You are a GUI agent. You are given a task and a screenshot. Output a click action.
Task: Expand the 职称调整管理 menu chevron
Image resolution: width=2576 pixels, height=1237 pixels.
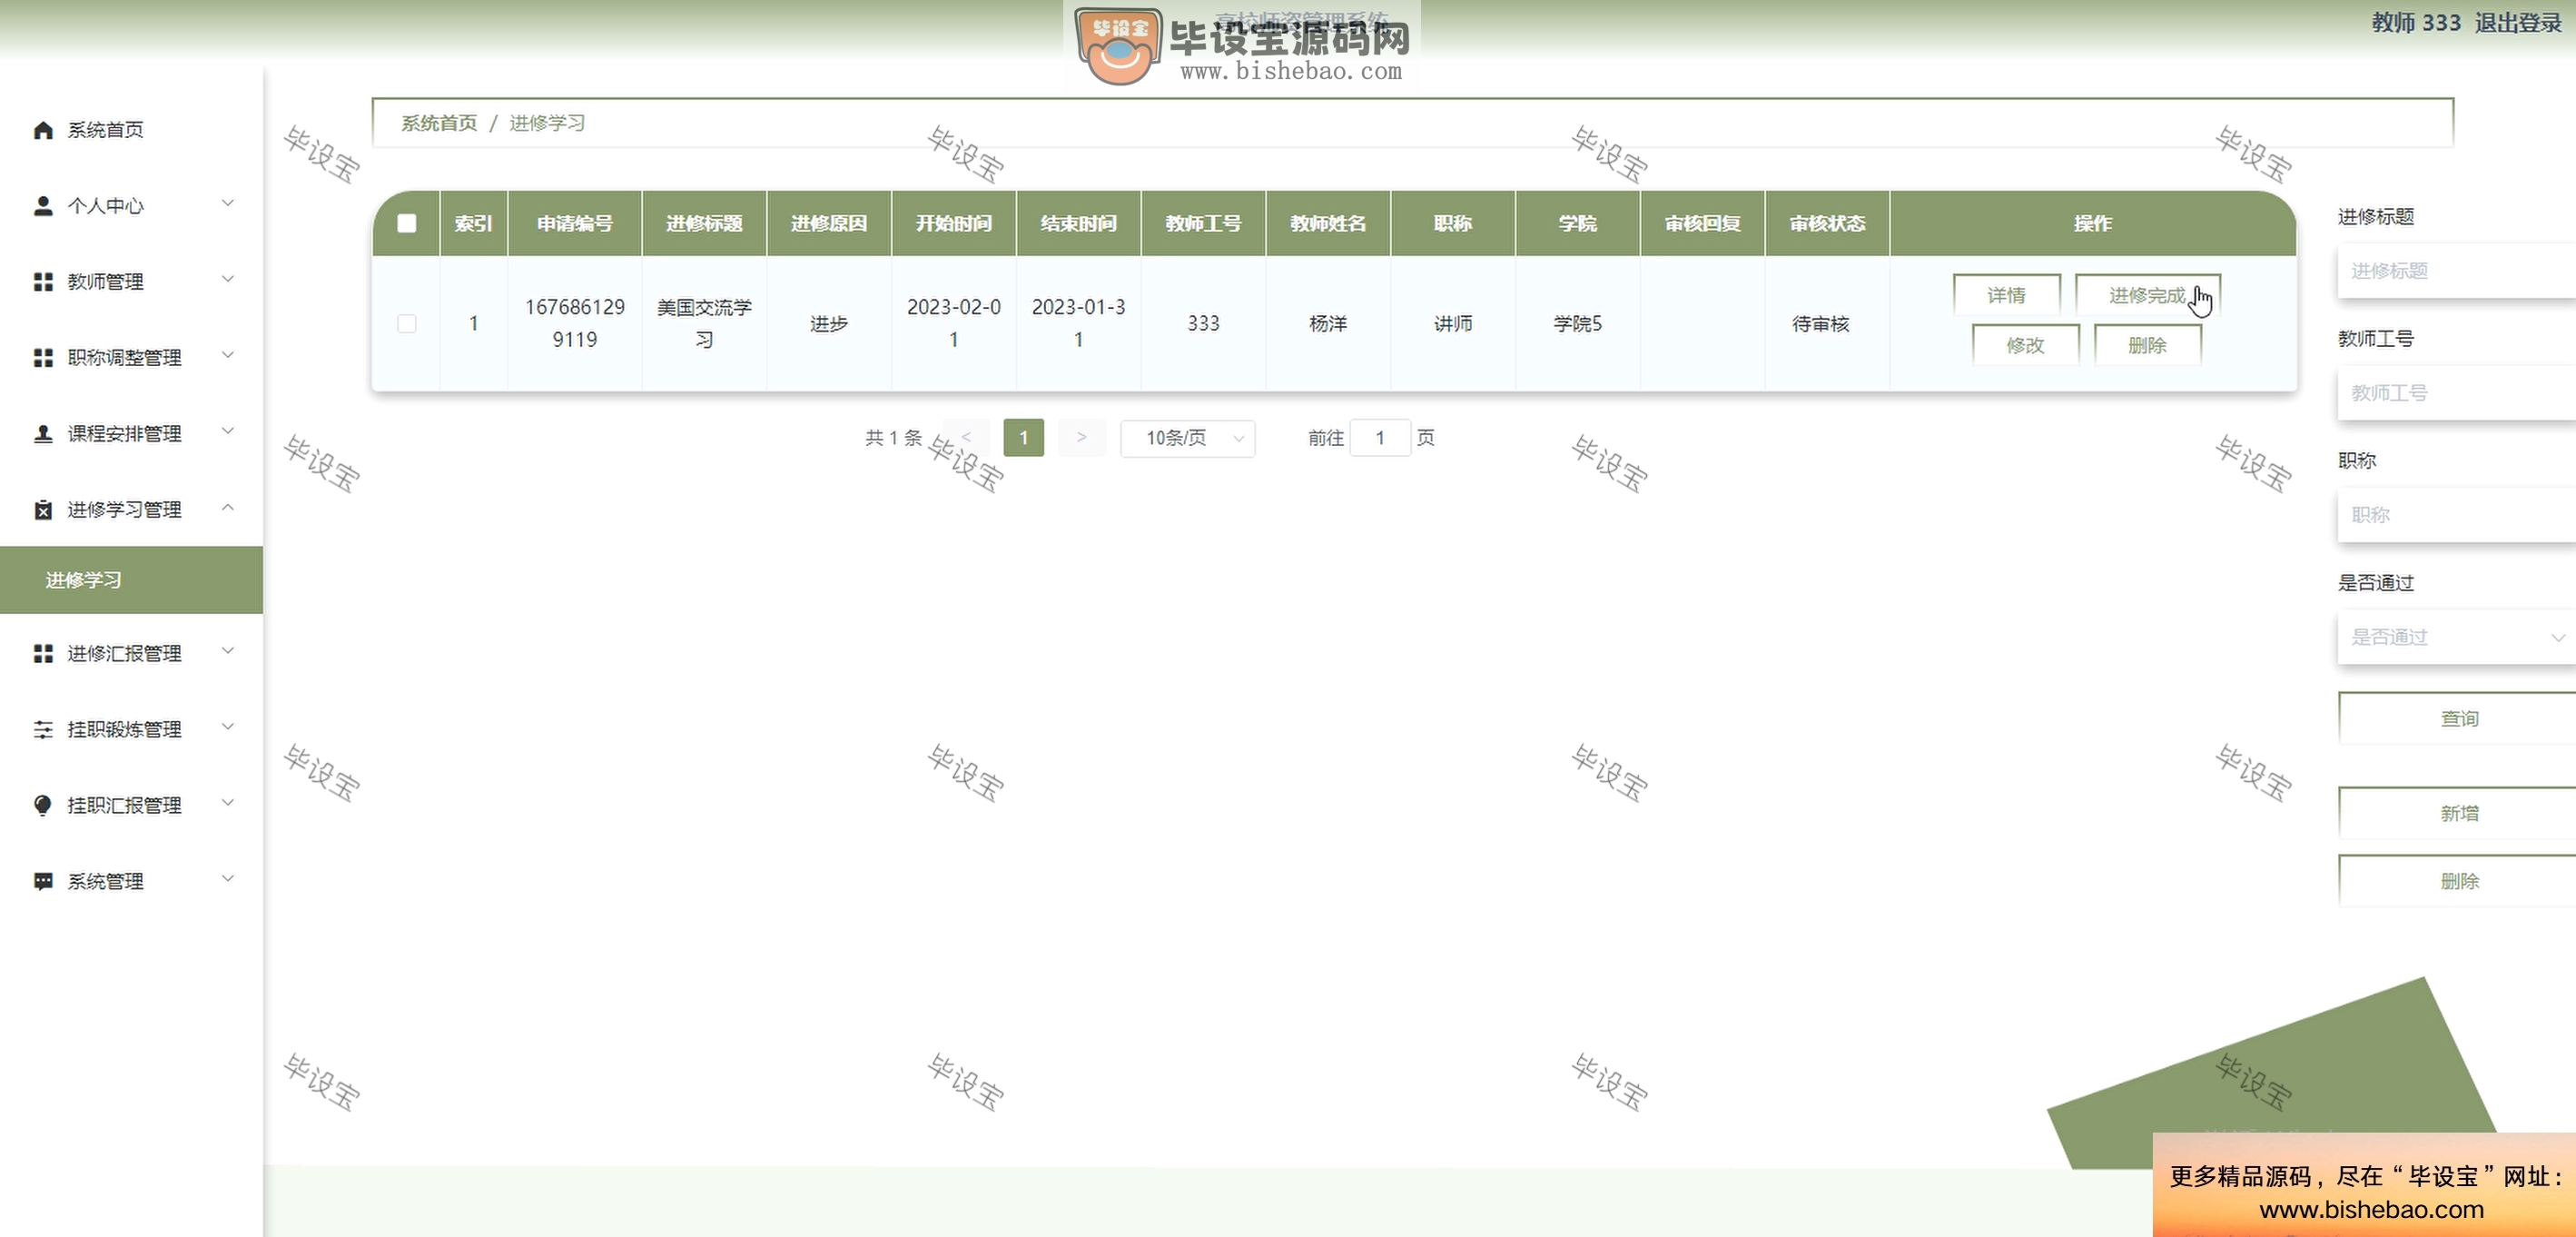228,356
